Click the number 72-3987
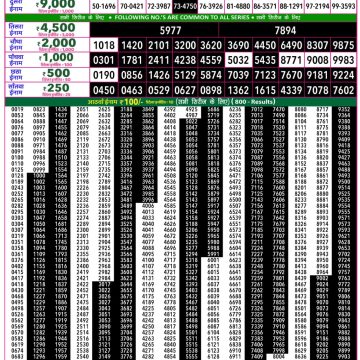Screen dimensions: 360x360 [x=159, y=6]
